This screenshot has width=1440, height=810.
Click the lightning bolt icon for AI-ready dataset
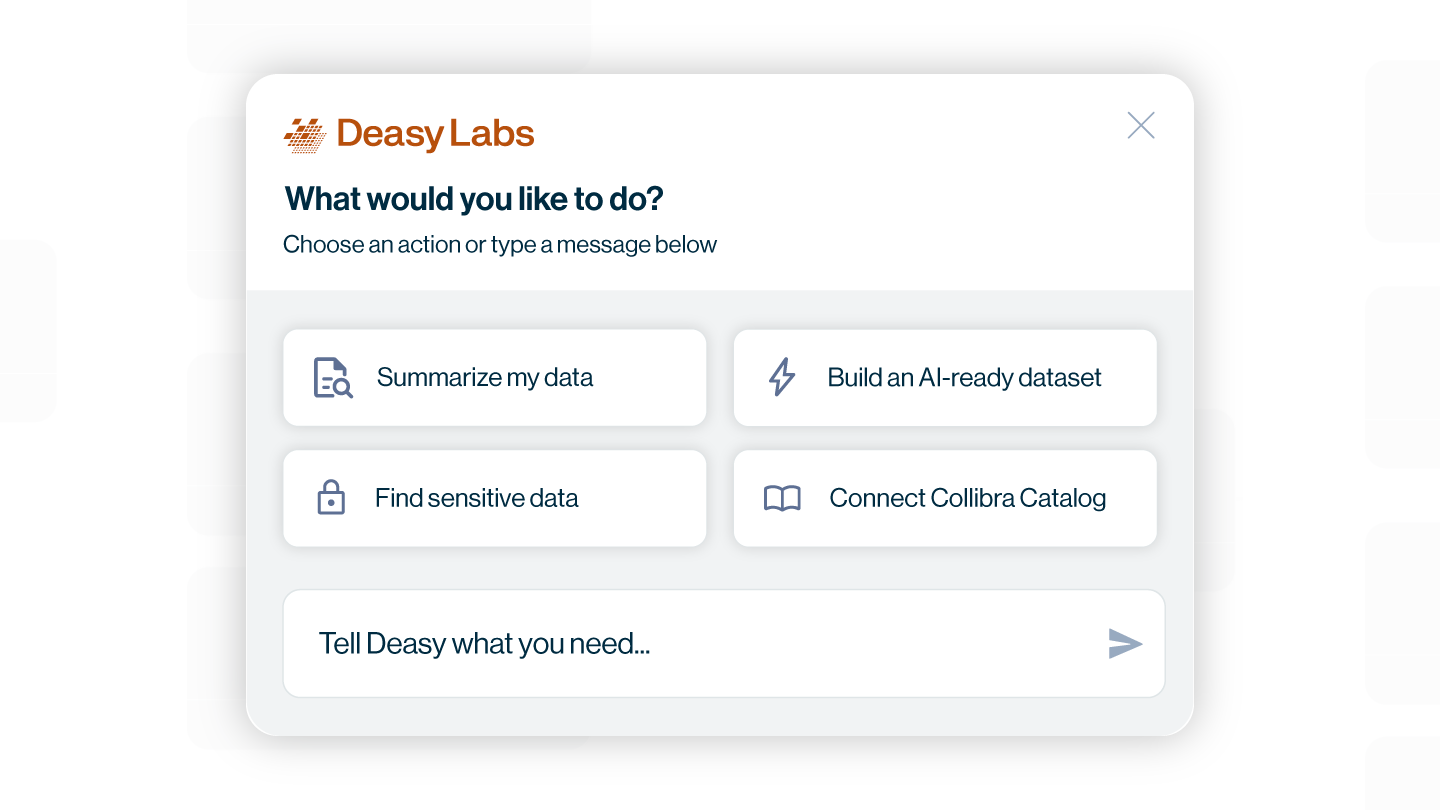coord(781,377)
